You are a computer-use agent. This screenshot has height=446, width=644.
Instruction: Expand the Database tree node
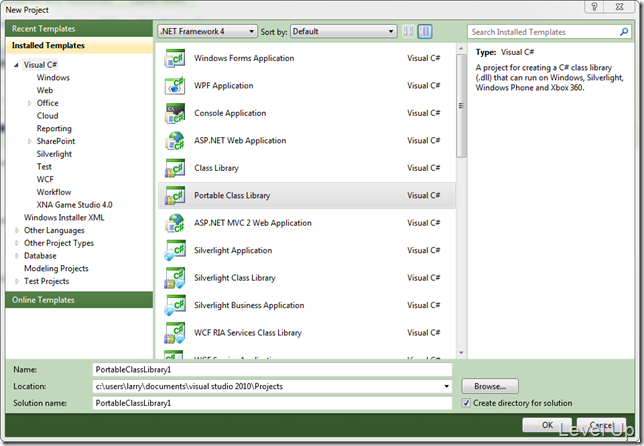coord(17,256)
